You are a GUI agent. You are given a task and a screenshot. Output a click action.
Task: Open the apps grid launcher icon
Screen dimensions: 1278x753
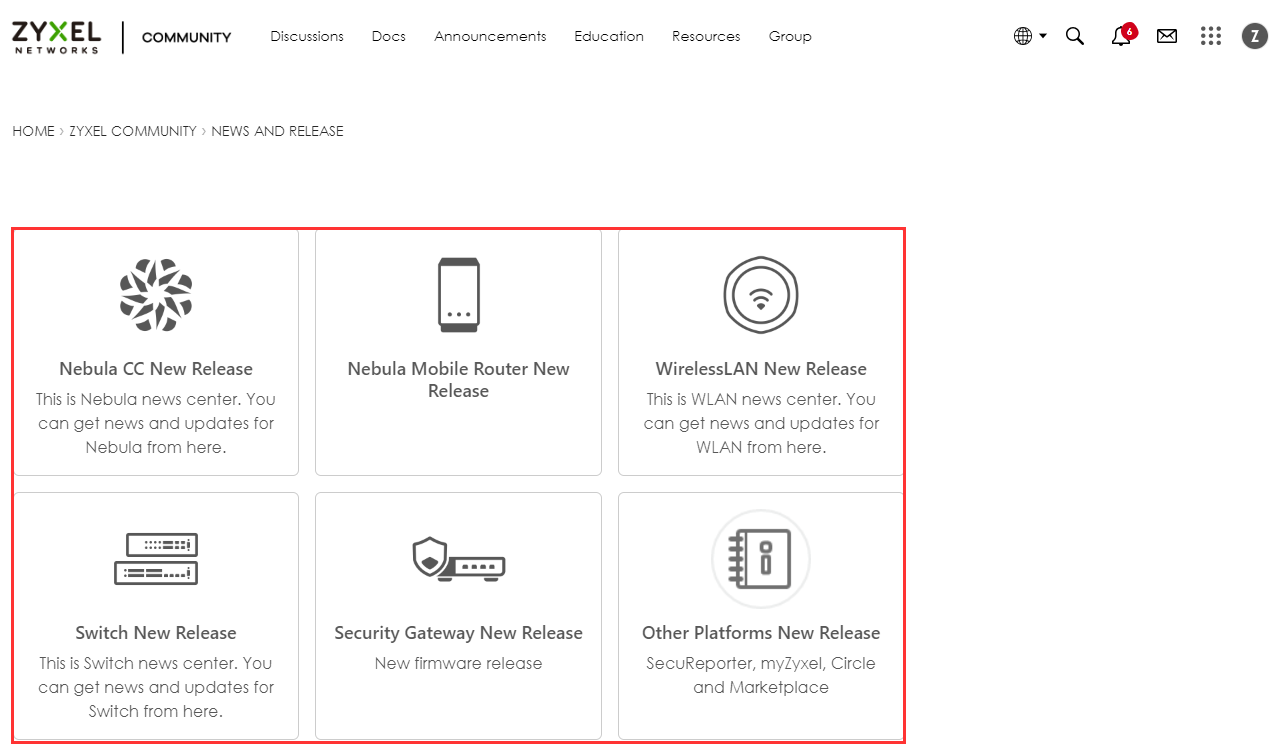1211,36
